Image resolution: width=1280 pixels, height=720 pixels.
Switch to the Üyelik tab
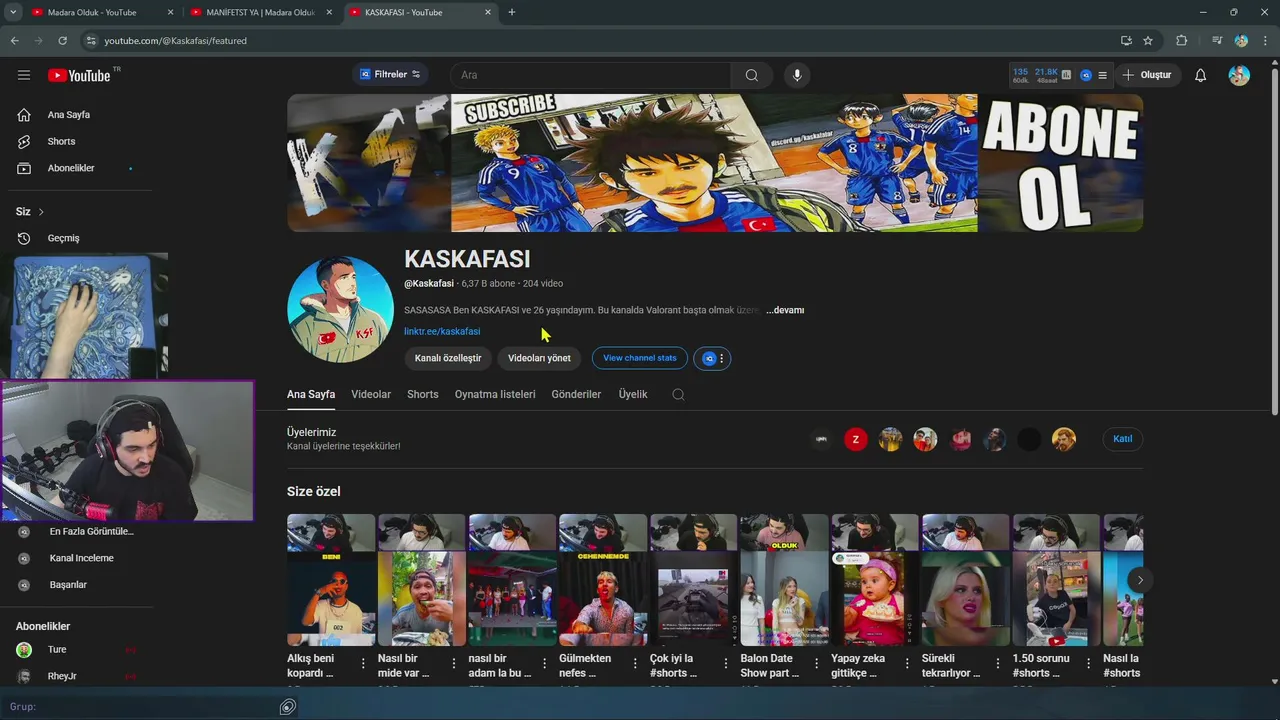pyautogui.click(x=633, y=394)
